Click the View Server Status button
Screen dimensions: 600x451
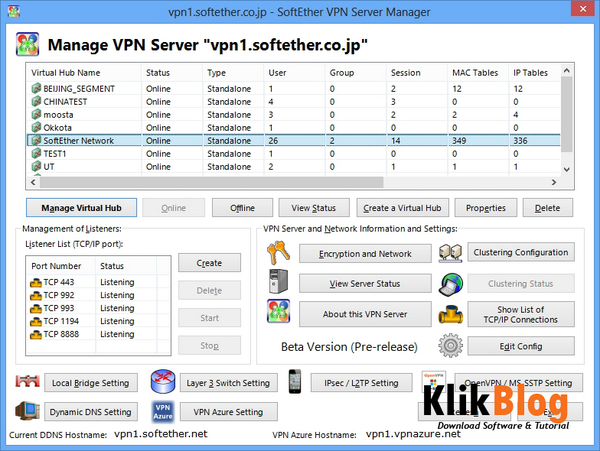point(365,283)
